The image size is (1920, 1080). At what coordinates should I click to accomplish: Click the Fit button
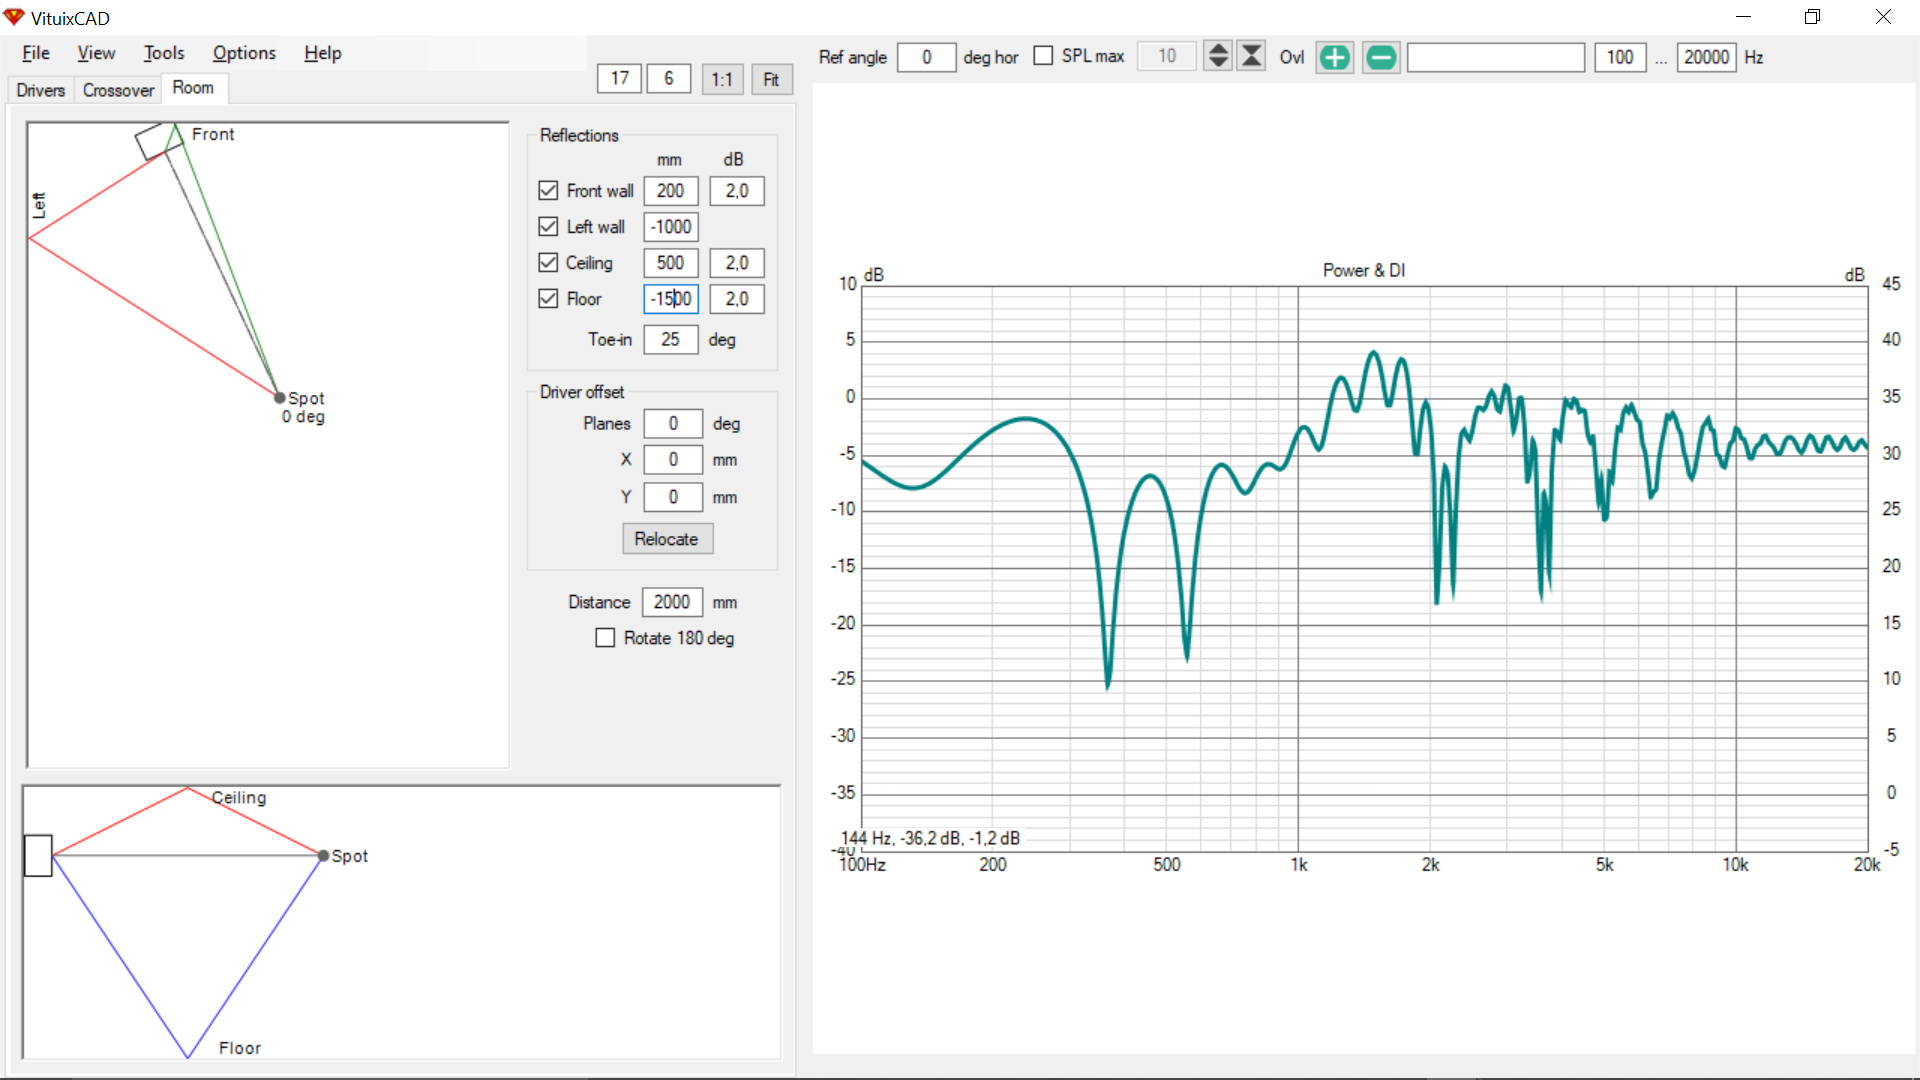coord(771,79)
